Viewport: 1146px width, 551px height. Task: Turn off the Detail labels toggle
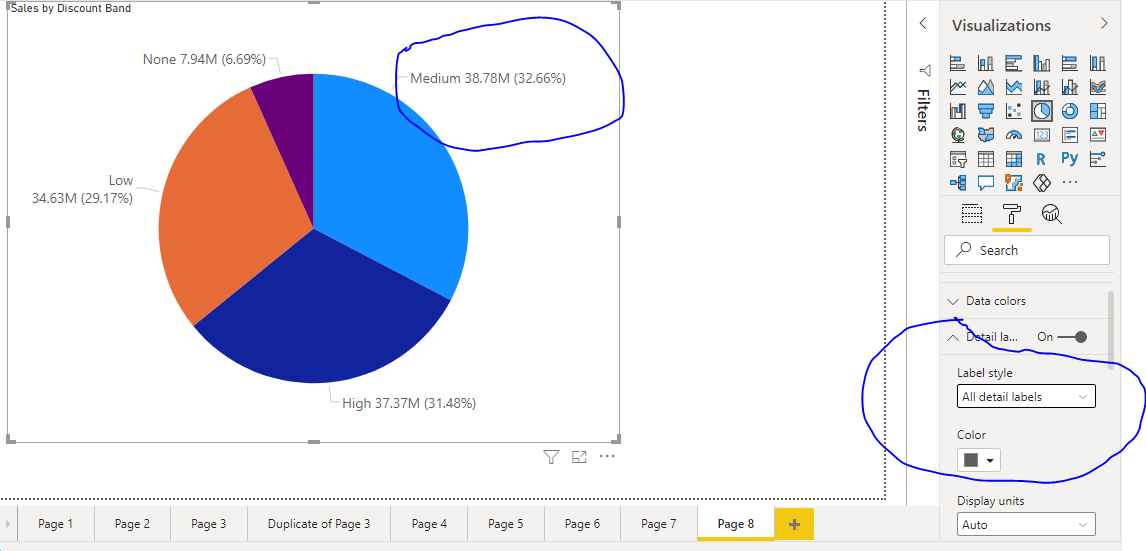pos(1071,337)
